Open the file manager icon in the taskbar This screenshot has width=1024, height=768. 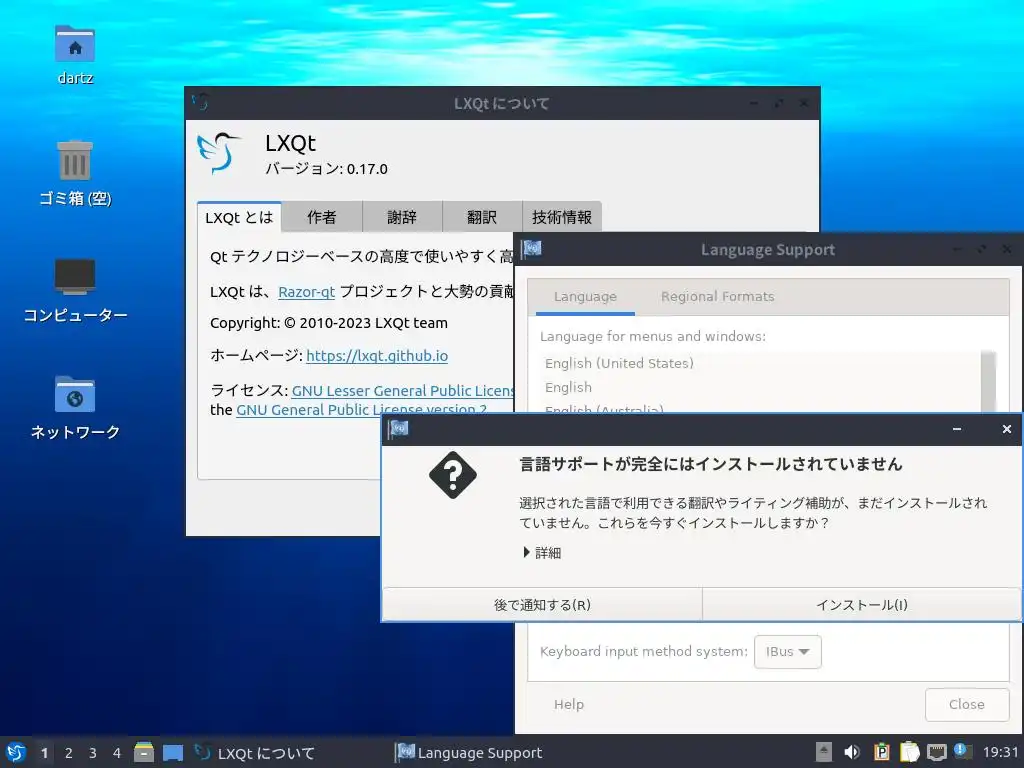click(144, 752)
